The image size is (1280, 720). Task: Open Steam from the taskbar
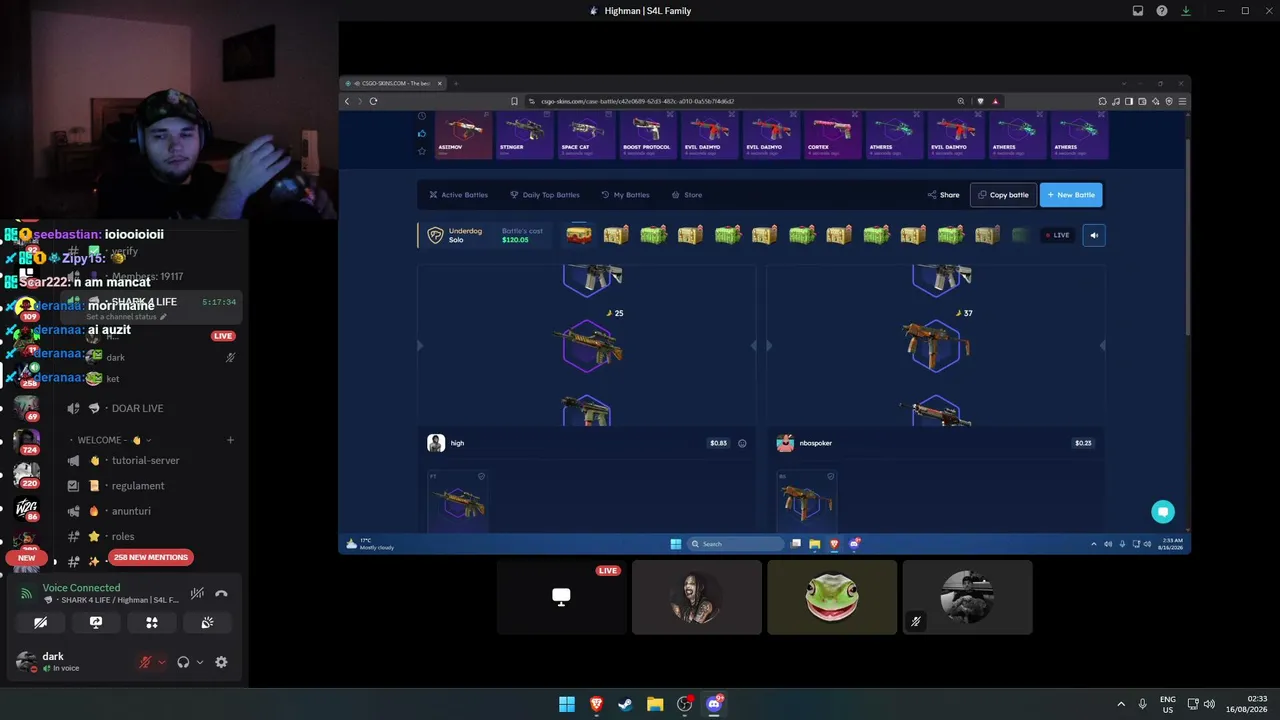point(625,704)
